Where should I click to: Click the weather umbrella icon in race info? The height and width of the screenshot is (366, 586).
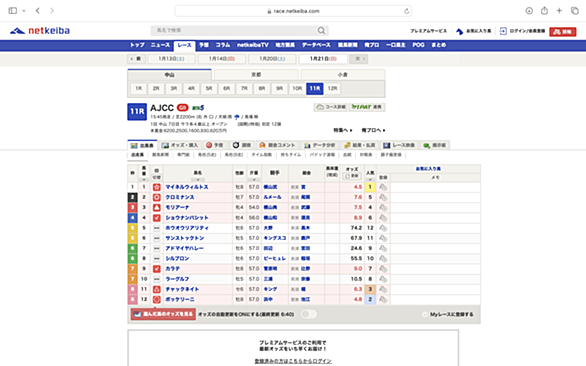pos(237,117)
